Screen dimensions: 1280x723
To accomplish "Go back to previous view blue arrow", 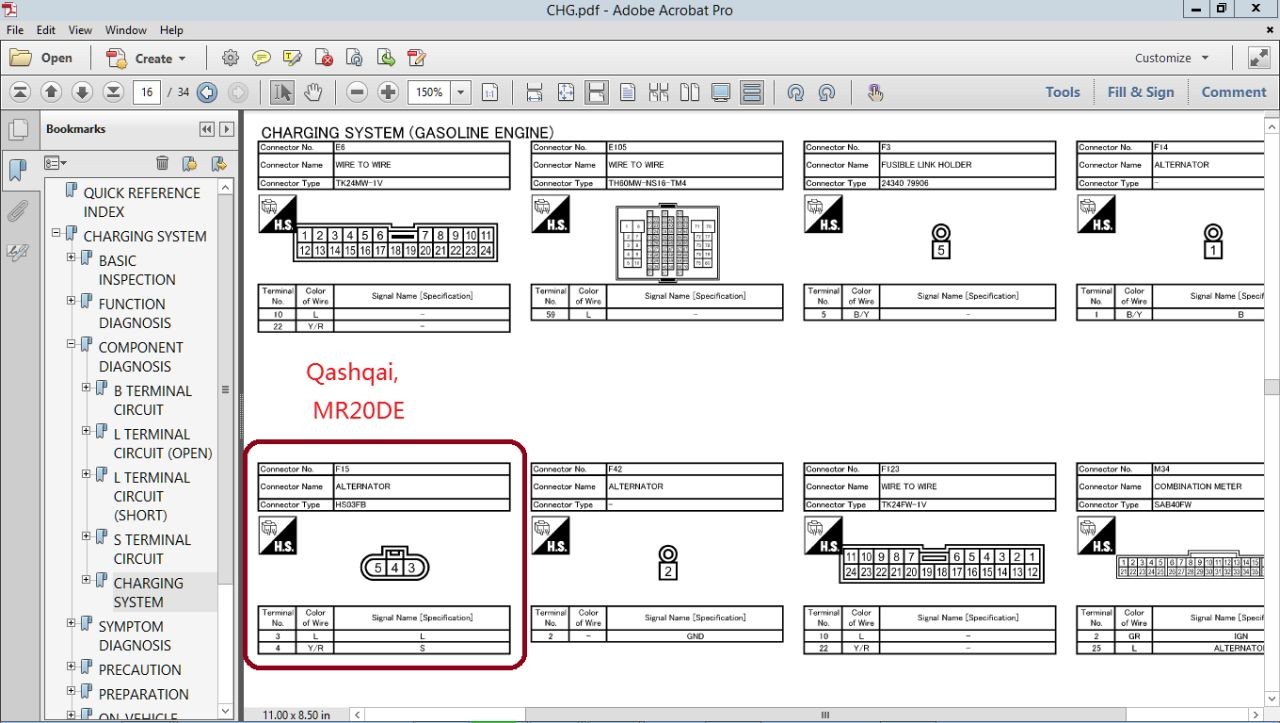I will pos(207,92).
